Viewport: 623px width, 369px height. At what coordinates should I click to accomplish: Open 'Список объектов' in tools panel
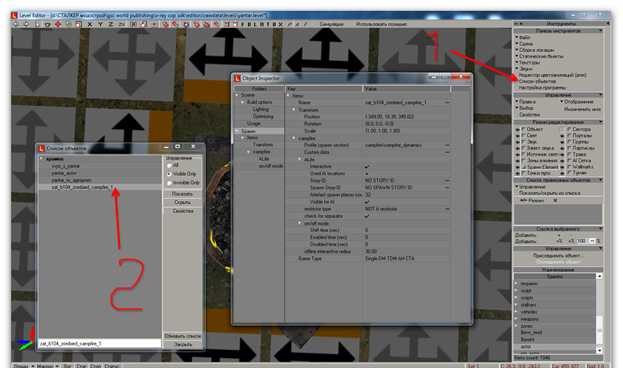click(x=537, y=81)
